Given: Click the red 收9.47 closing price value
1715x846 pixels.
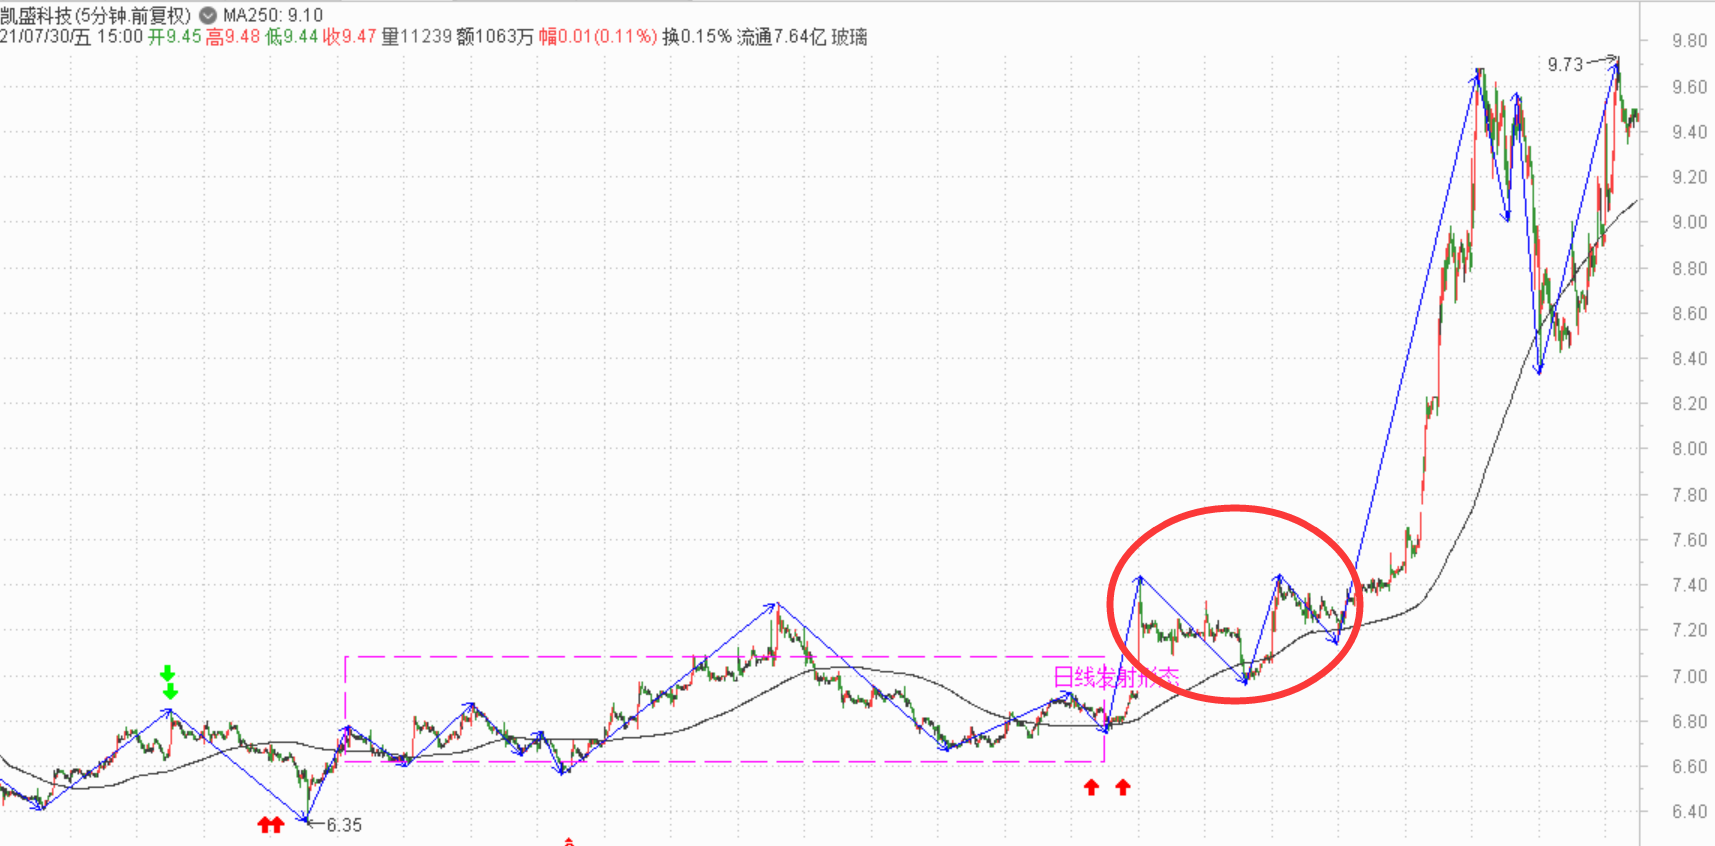Looking at the screenshot, I should (349, 37).
